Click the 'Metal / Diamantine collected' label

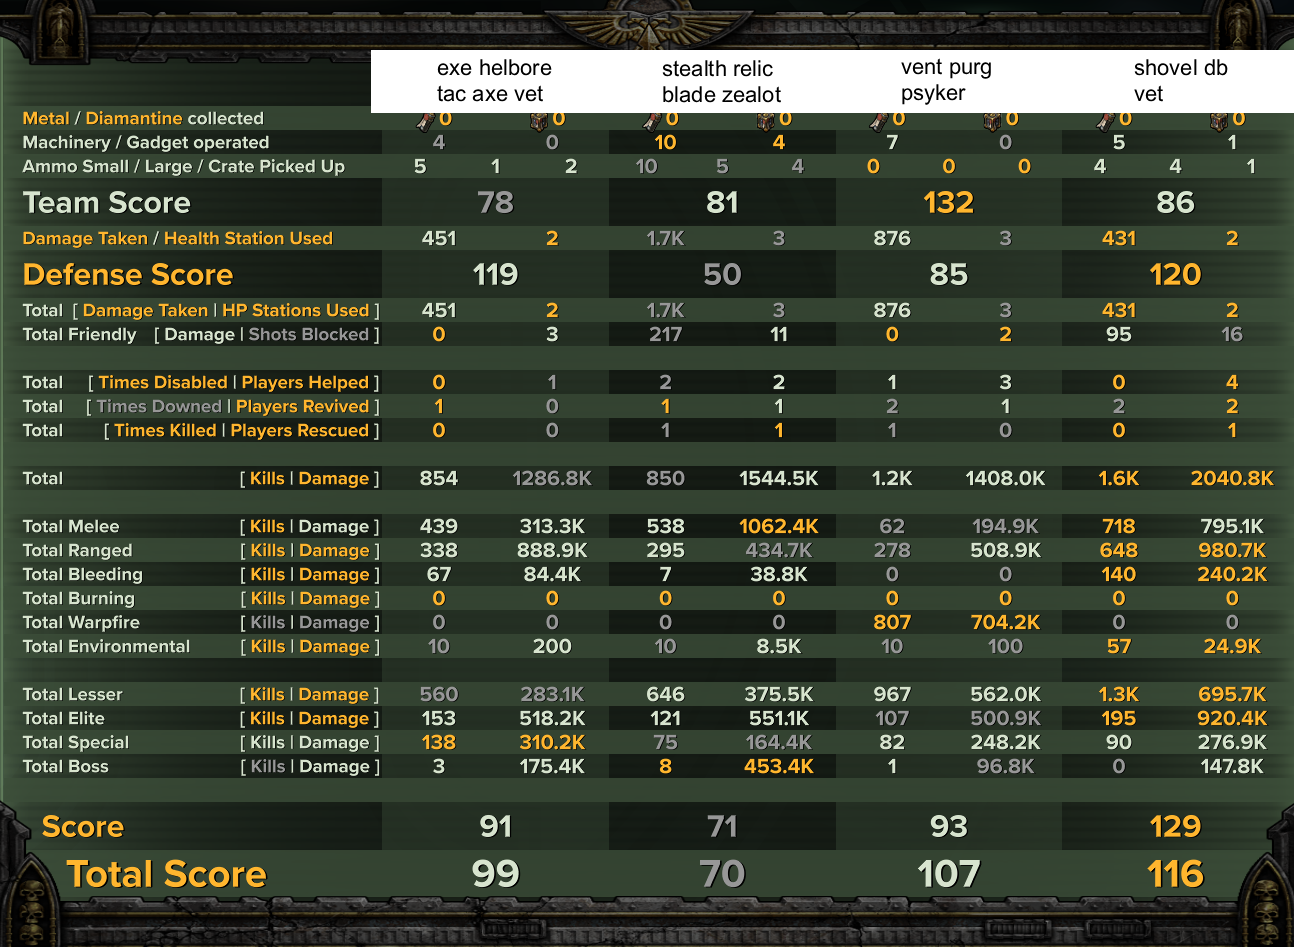pyautogui.click(x=143, y=118)
